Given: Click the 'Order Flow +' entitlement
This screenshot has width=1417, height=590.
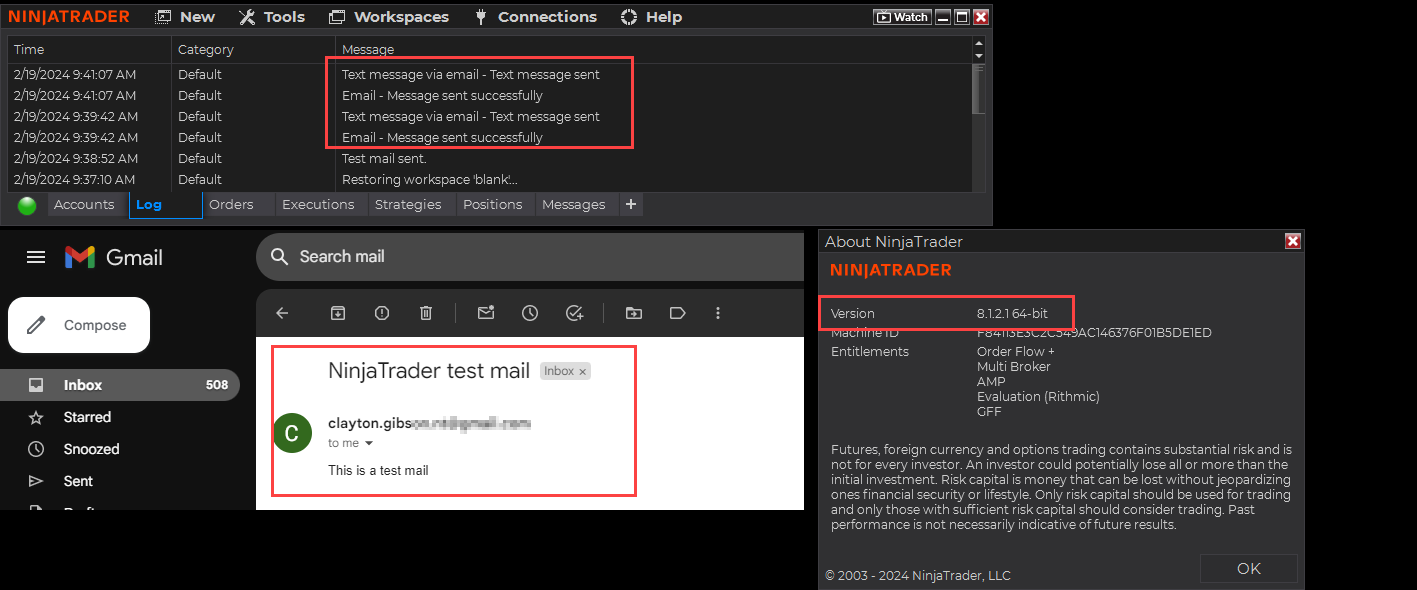Looking at the screenshot, I should click(1015, 352).
